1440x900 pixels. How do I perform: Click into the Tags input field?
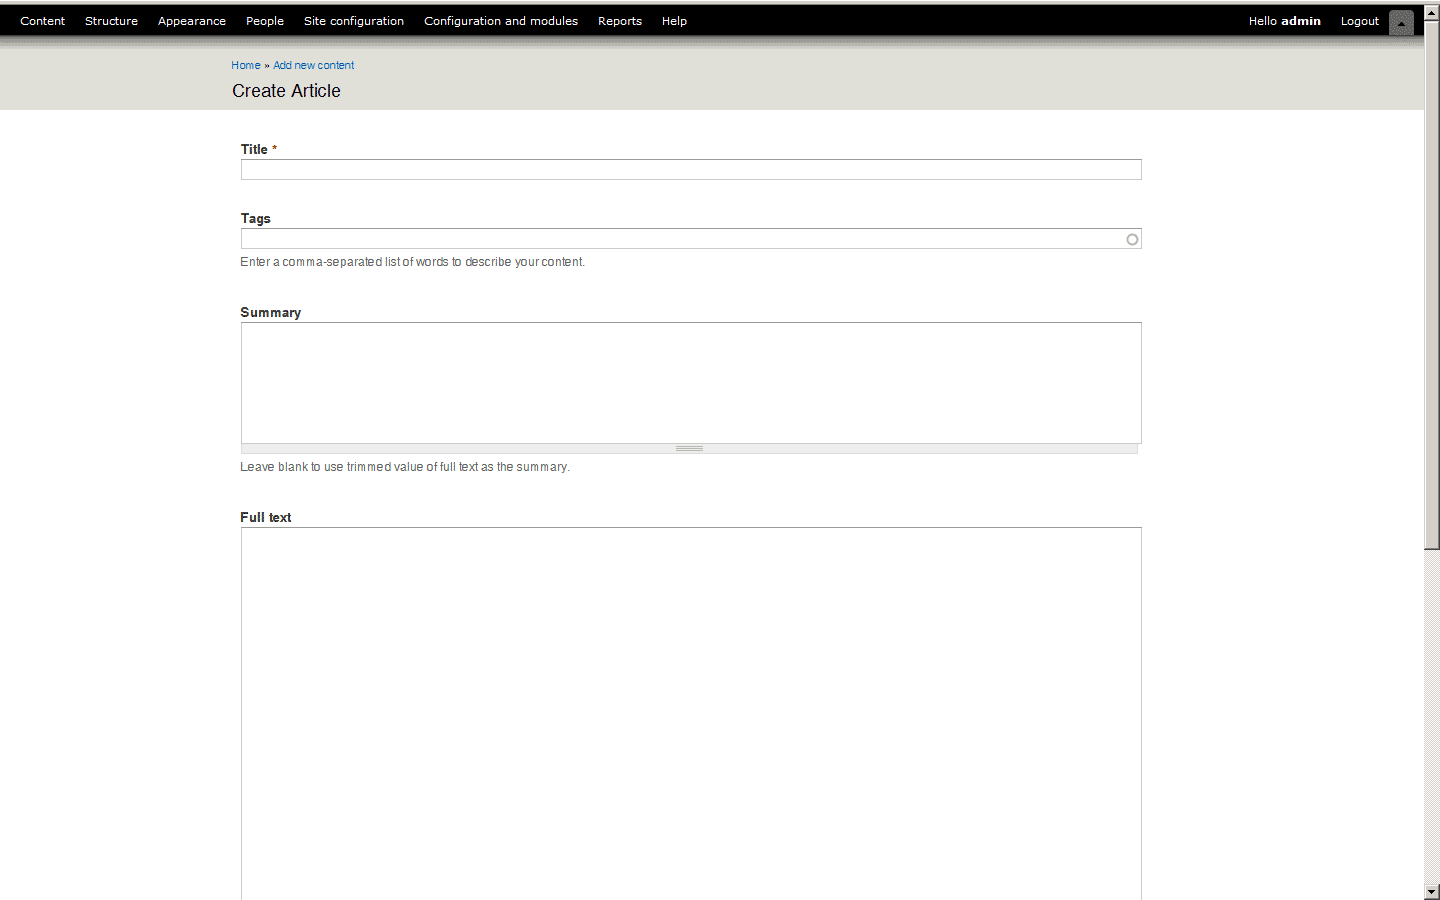680,239
